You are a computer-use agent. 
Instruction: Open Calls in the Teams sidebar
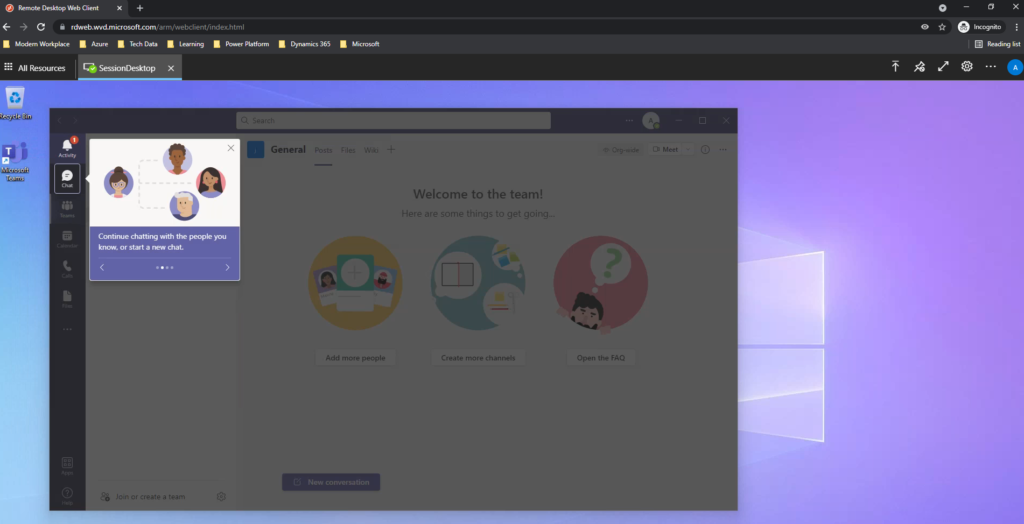click(x=67, y=269)
